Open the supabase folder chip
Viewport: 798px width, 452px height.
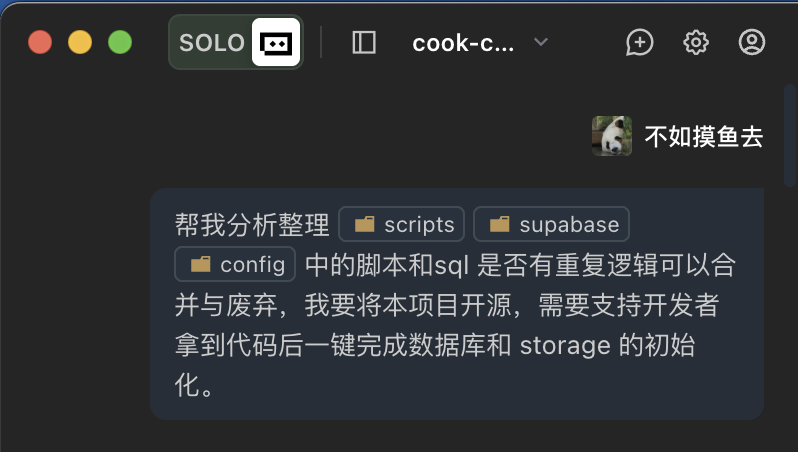point(551,224)
